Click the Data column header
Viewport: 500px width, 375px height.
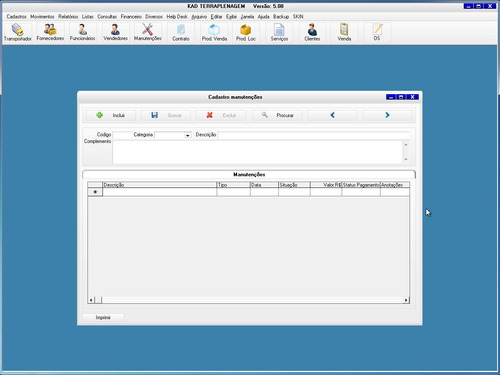[x=264, y=185]
